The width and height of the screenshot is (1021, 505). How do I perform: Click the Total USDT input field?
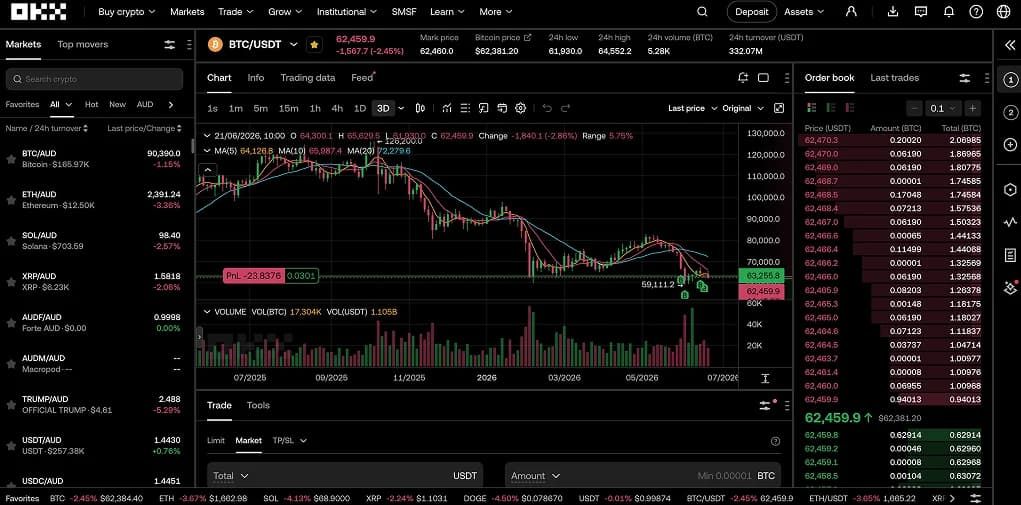[x=345, y=476]
